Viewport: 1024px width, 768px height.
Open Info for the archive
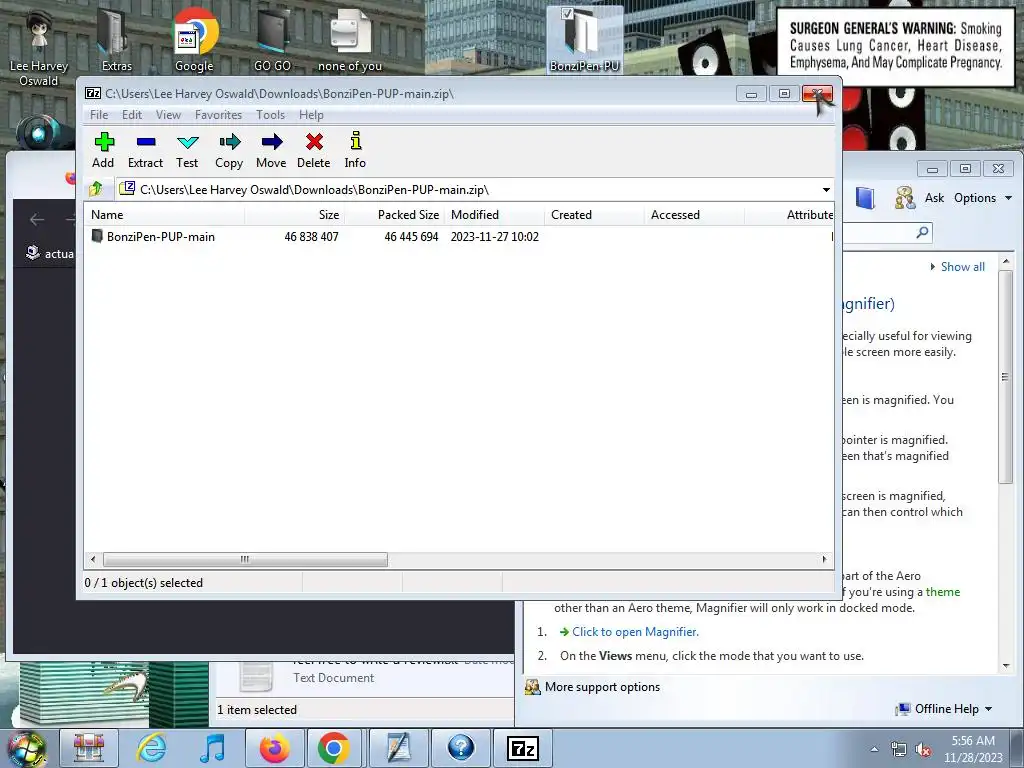[355, 150]
